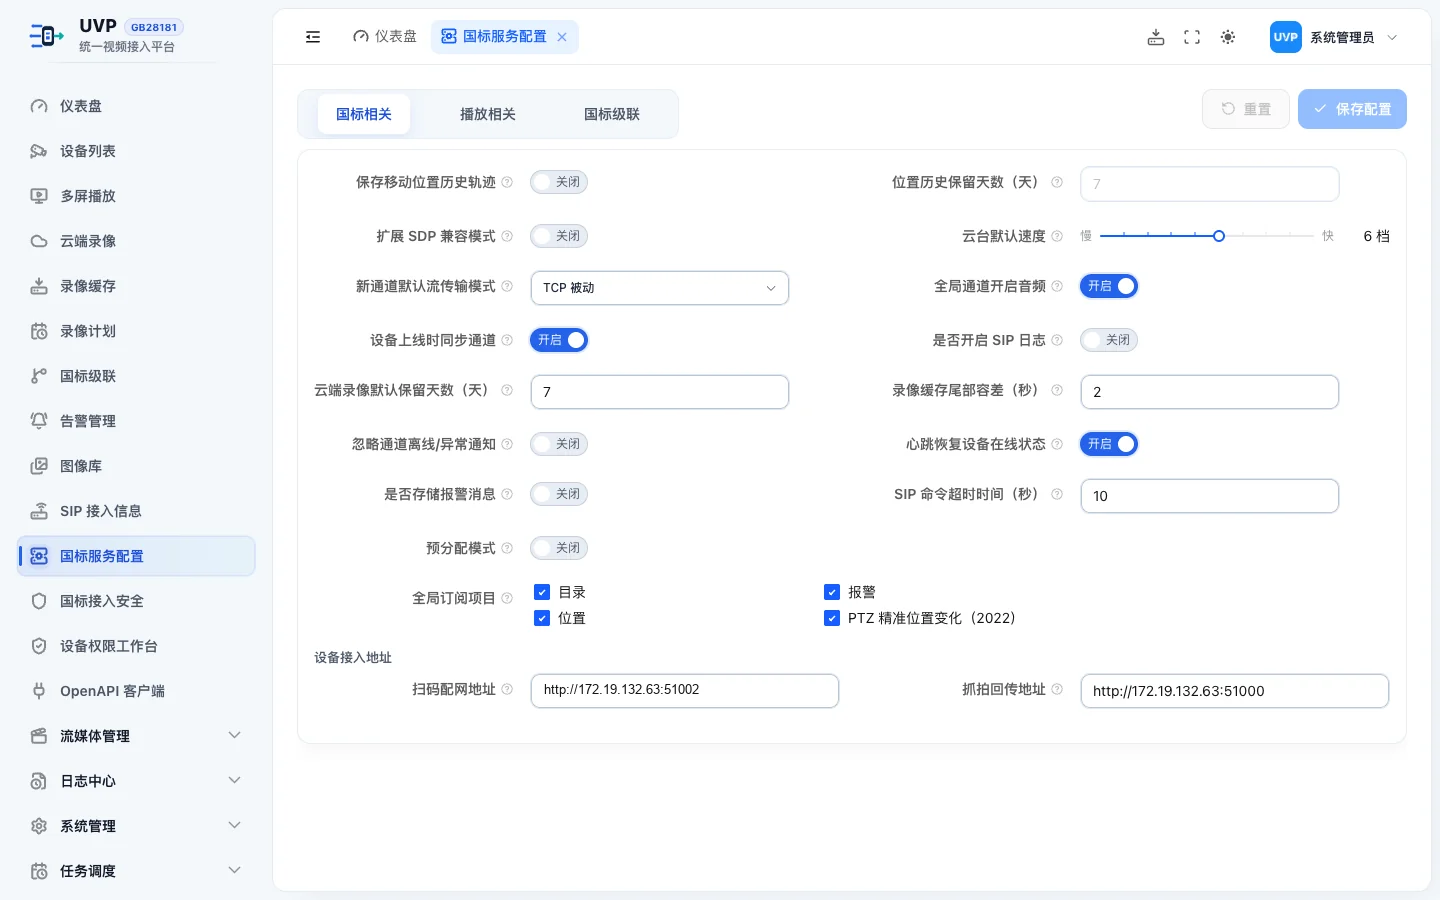Image resolution: width=1440 pixels, height=900 pixels.
Task: Turn off 设备上线时同步通道 switch
Action: tap(559, 340)
